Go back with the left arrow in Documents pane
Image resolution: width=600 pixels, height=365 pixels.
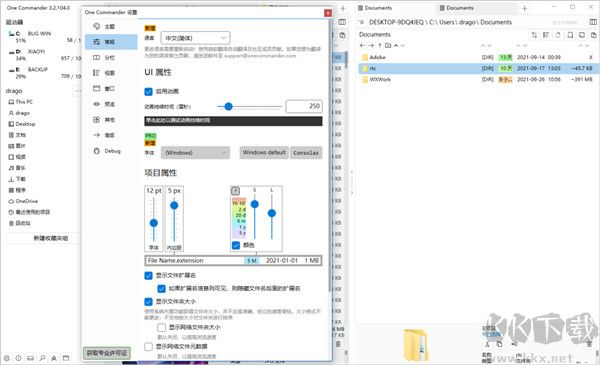click(362, 45)
